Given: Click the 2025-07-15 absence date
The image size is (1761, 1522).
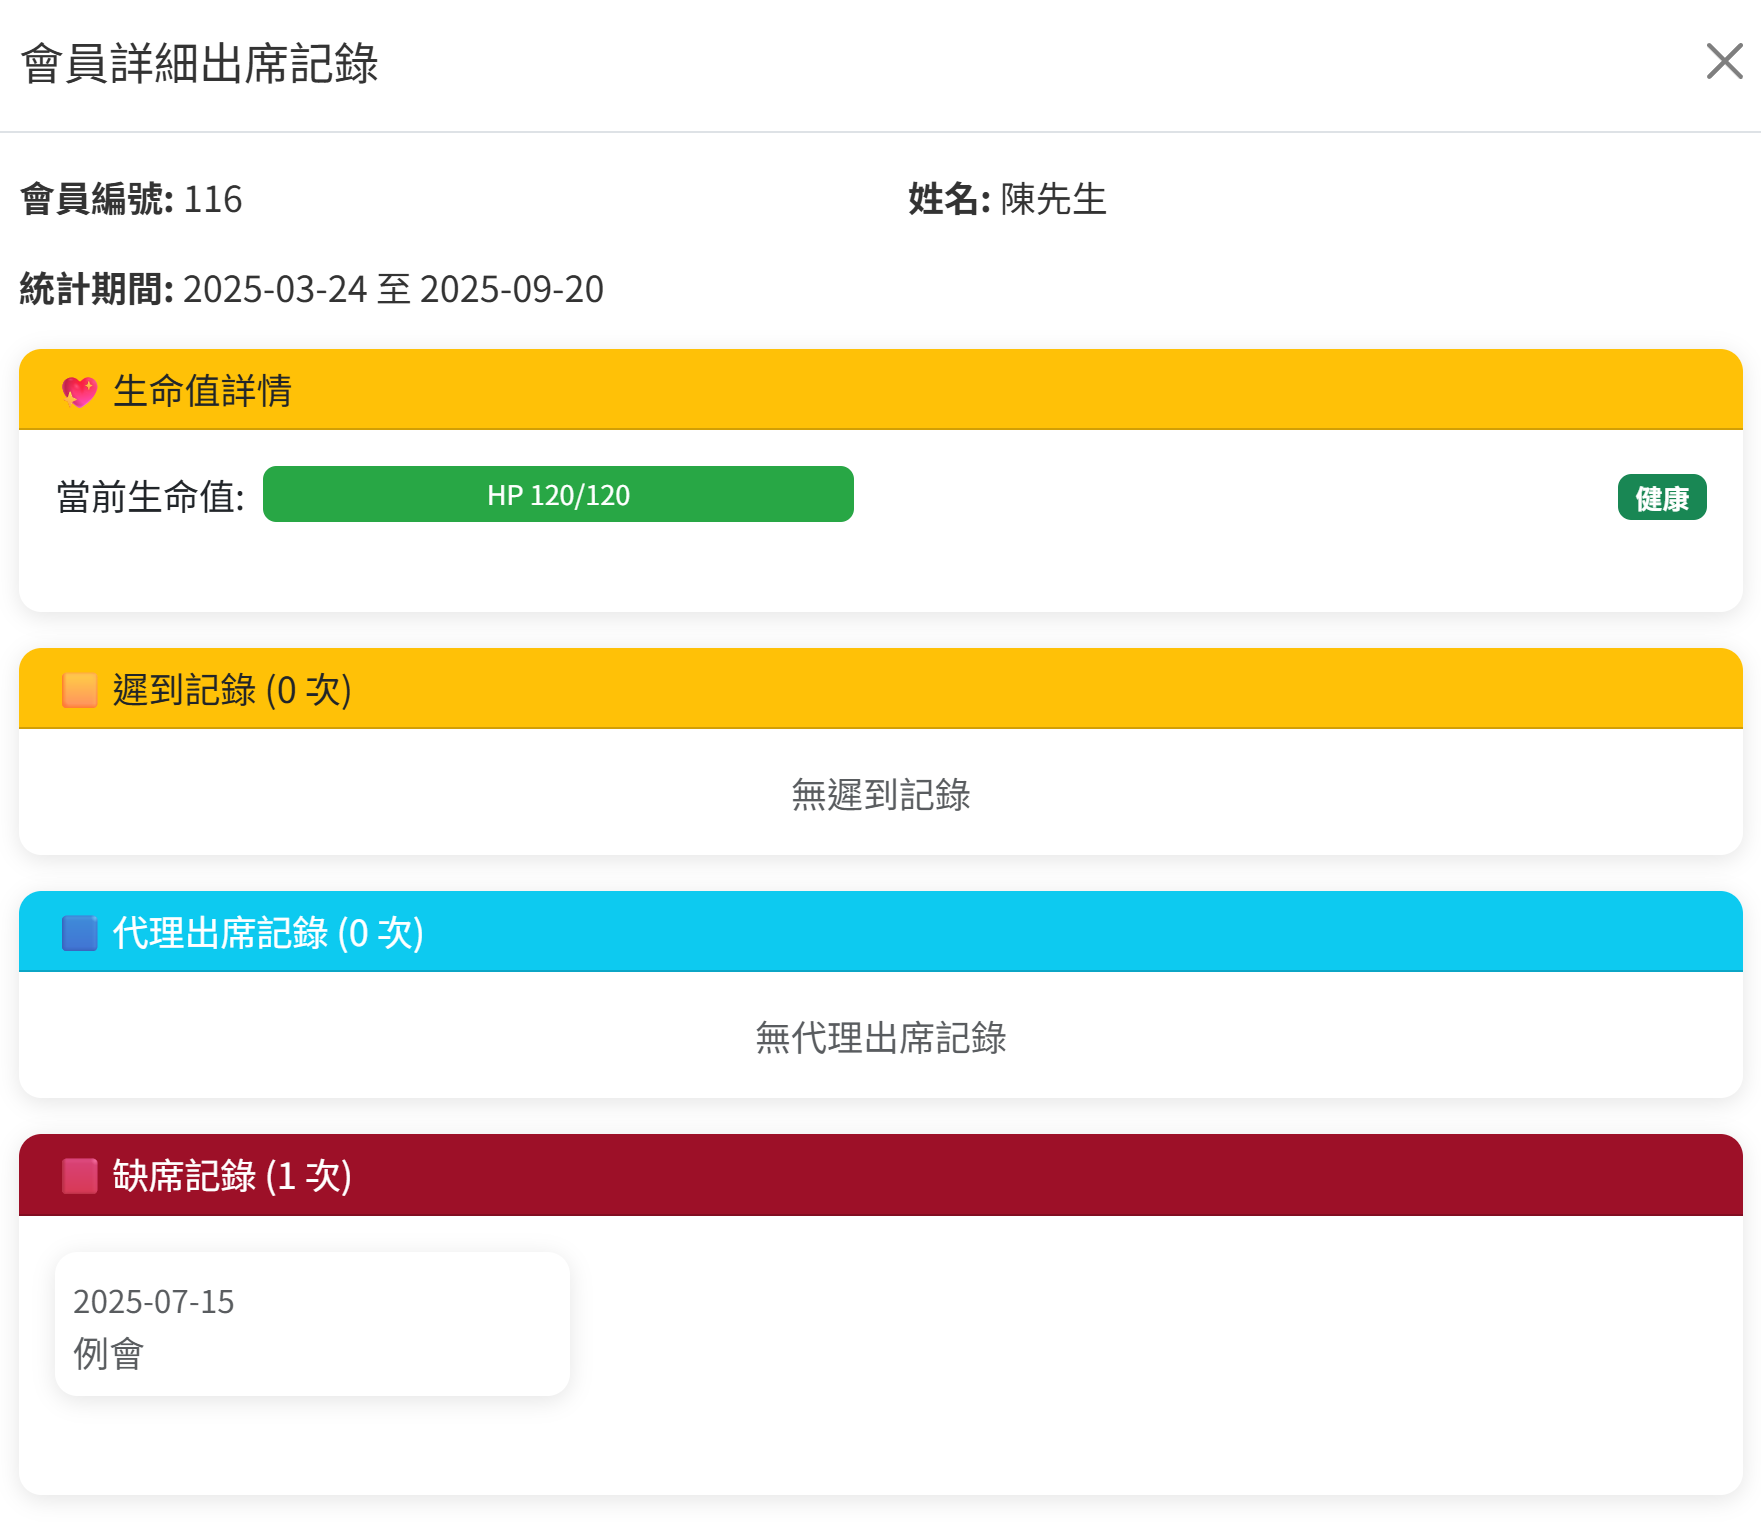Looking at the screenshot, I should point(154,1302).
